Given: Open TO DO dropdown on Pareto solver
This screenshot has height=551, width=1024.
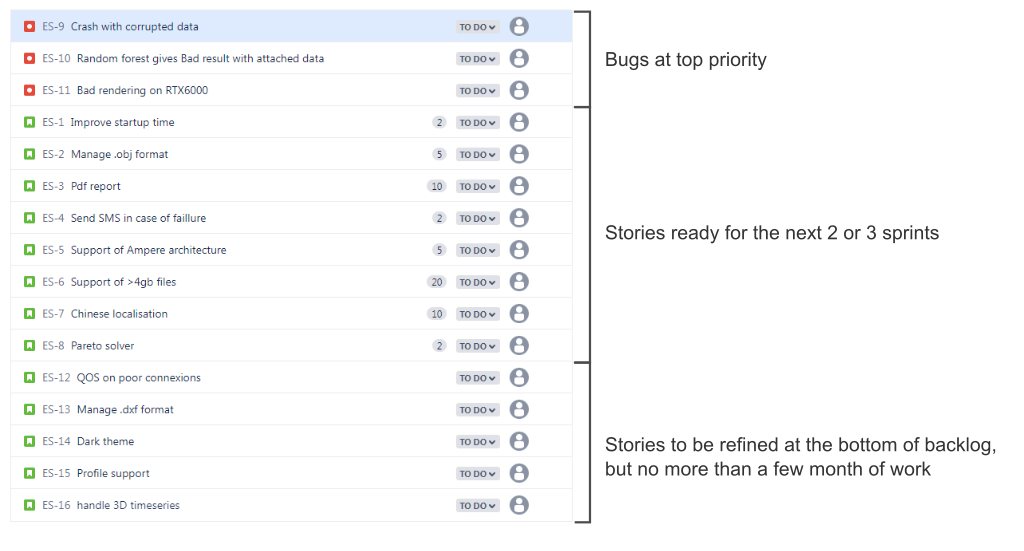Looking at the screenshot, I should pyautogui.click(x=477, y=346).
